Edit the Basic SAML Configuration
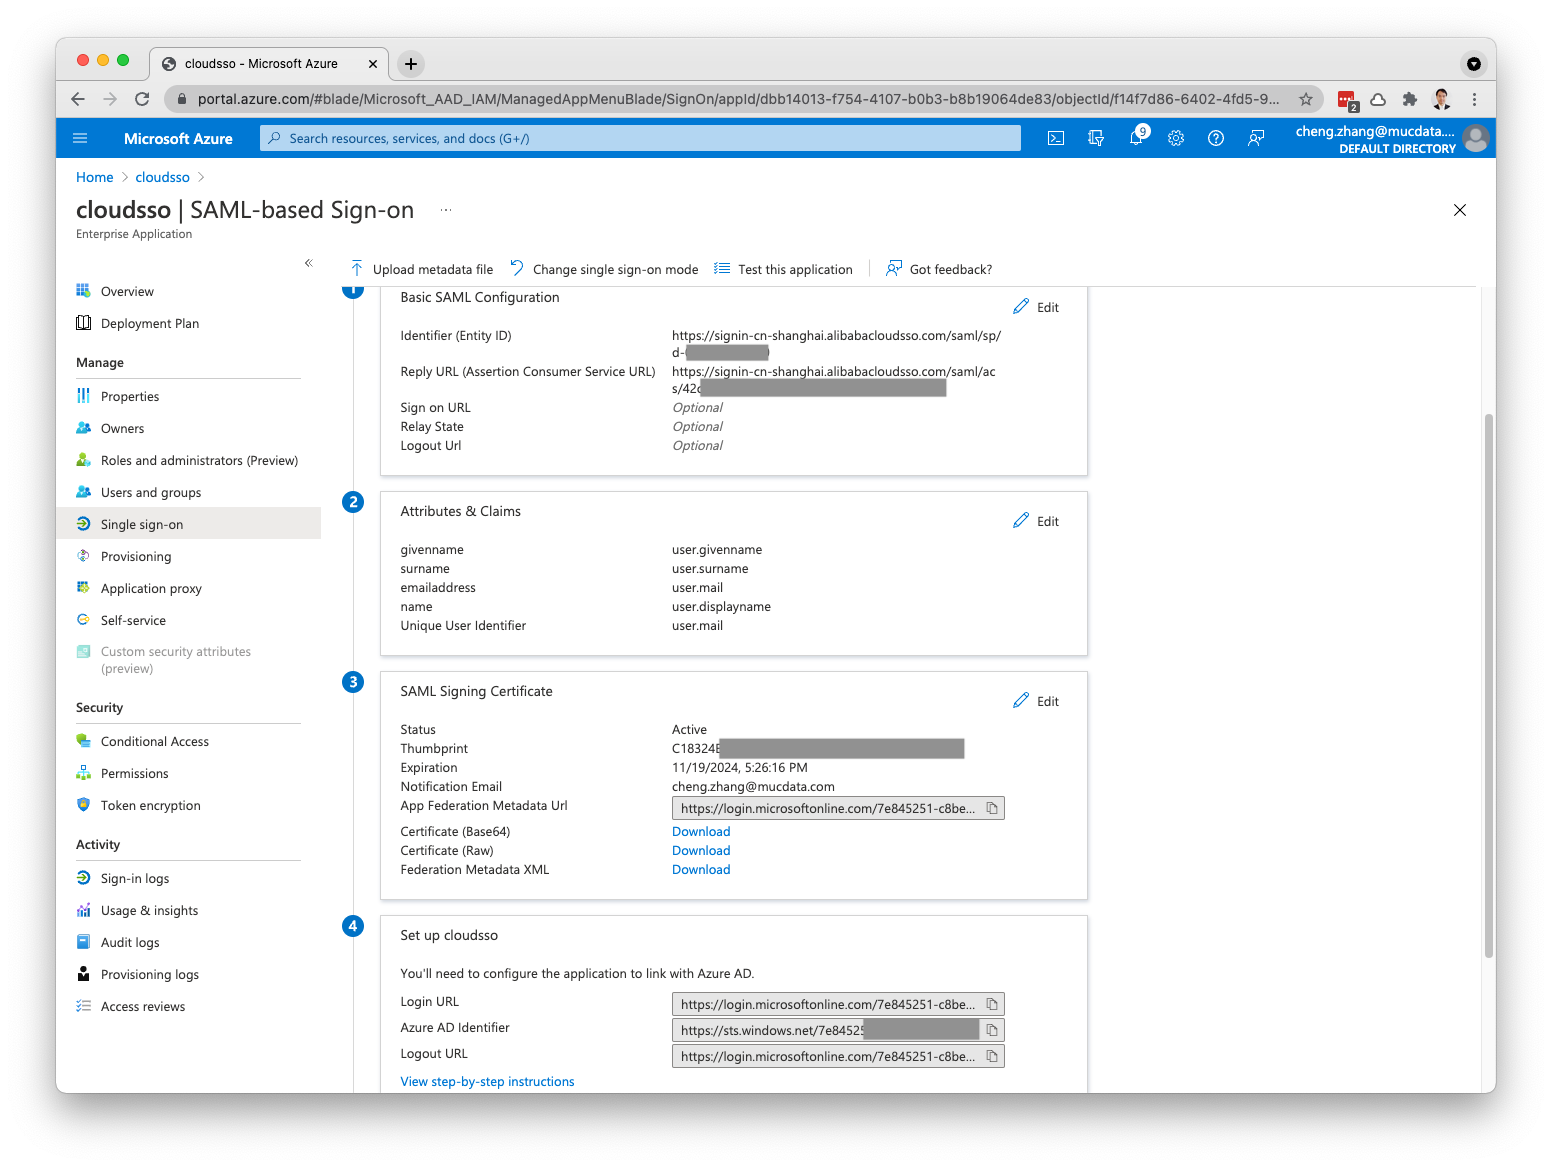Viewport: 1552px width, 1167px height. pos(1036,307)
